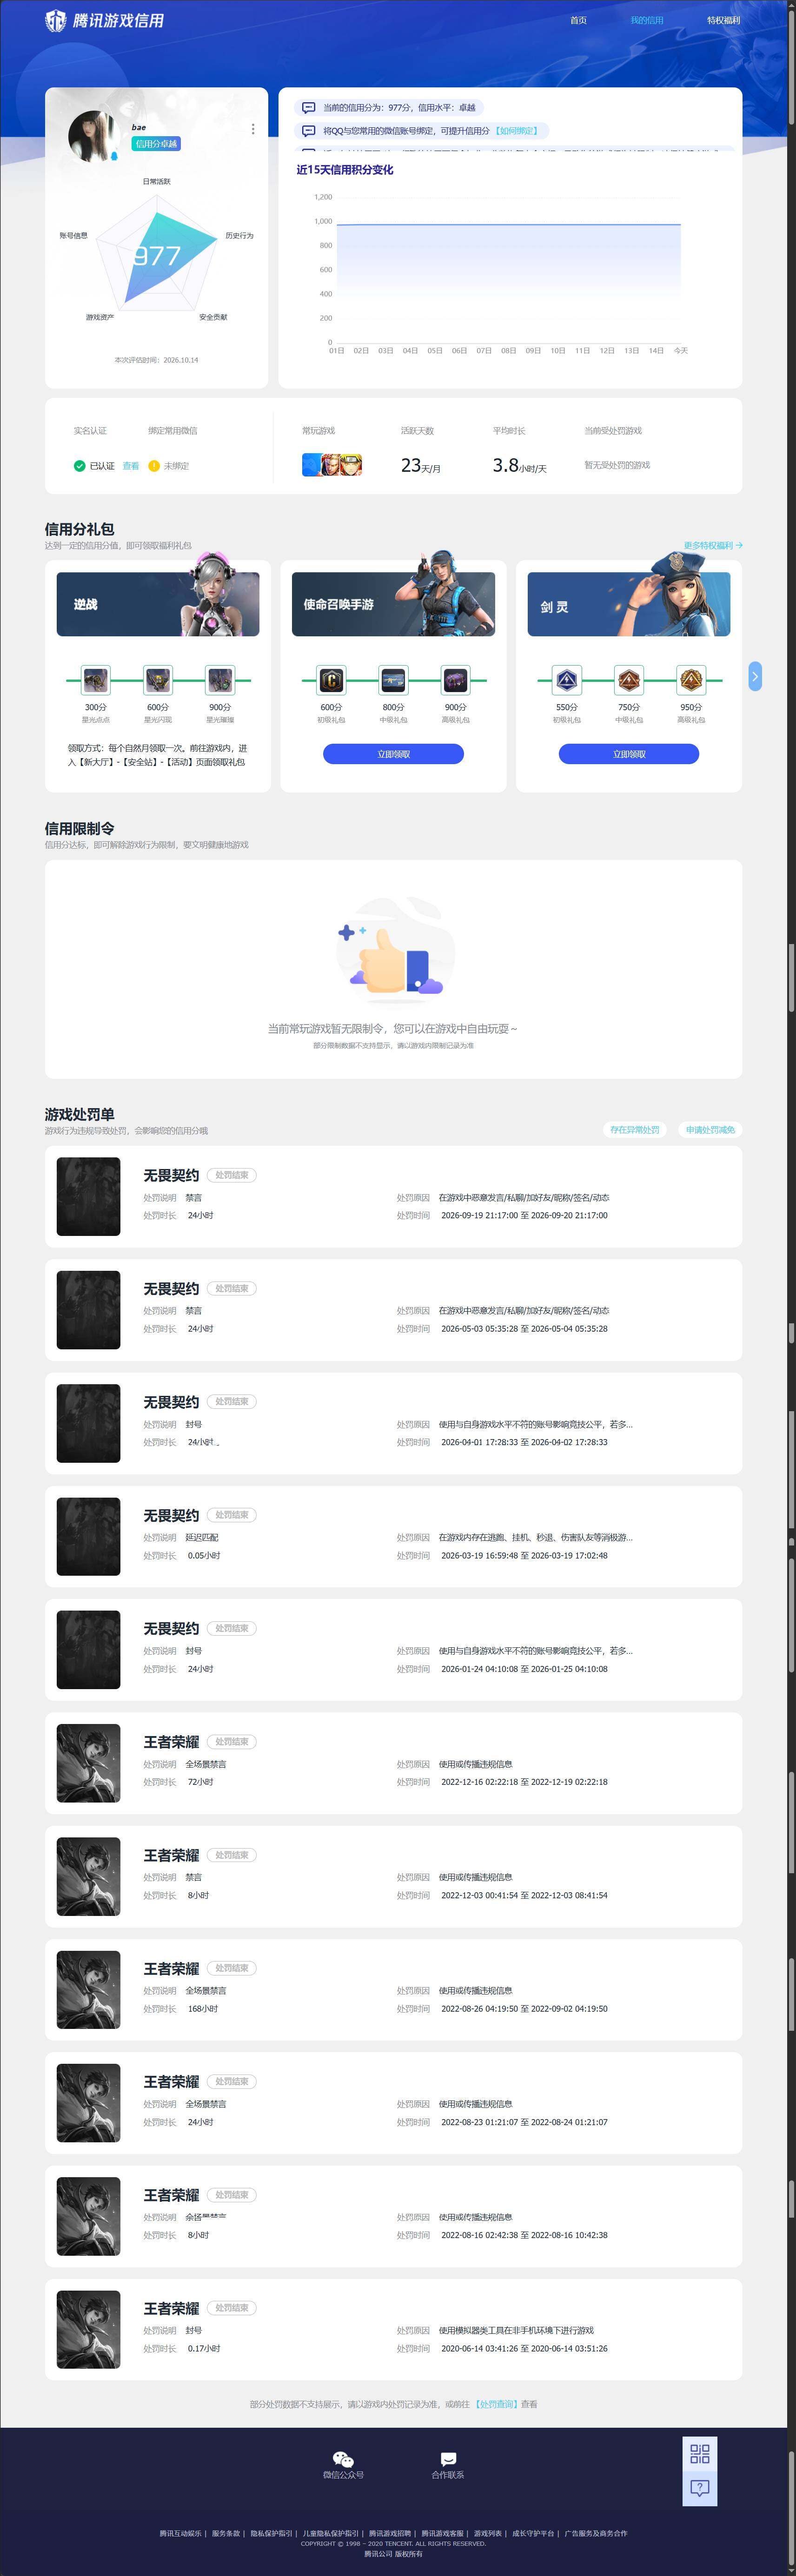Click 王者荣耀 thumbnail for 2020-06-14 penalty
The width and height of the screenshot is (796, 2576).
(x=88, y=2329)
